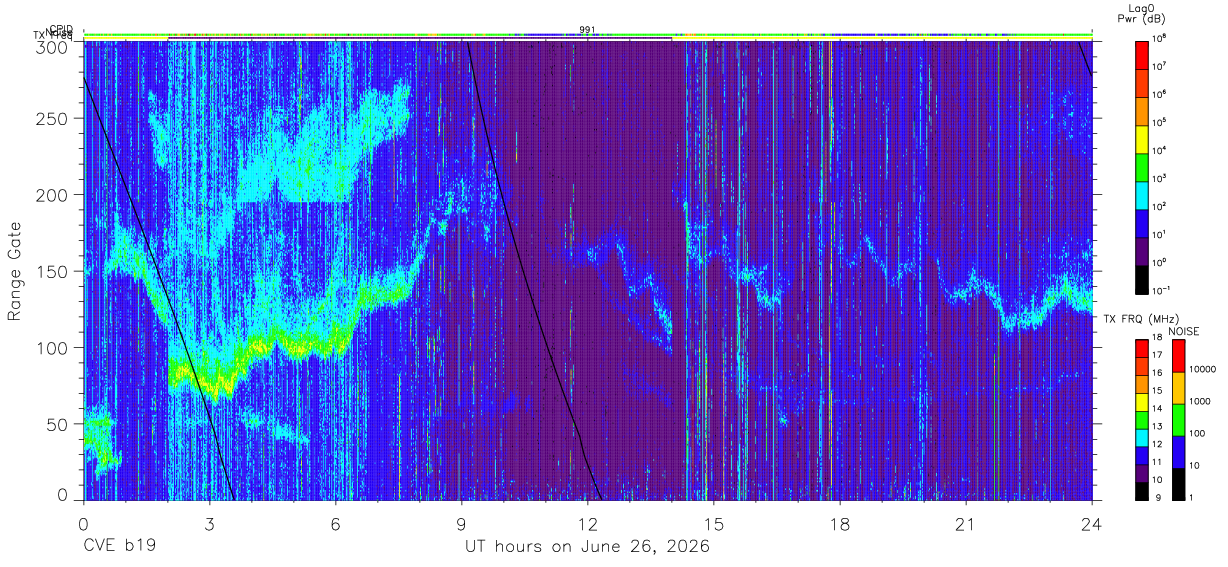Select the orange 1000–10000 NOISE swatch
This screenshot has width=1228, height=567.
(x=1178, y=388)
